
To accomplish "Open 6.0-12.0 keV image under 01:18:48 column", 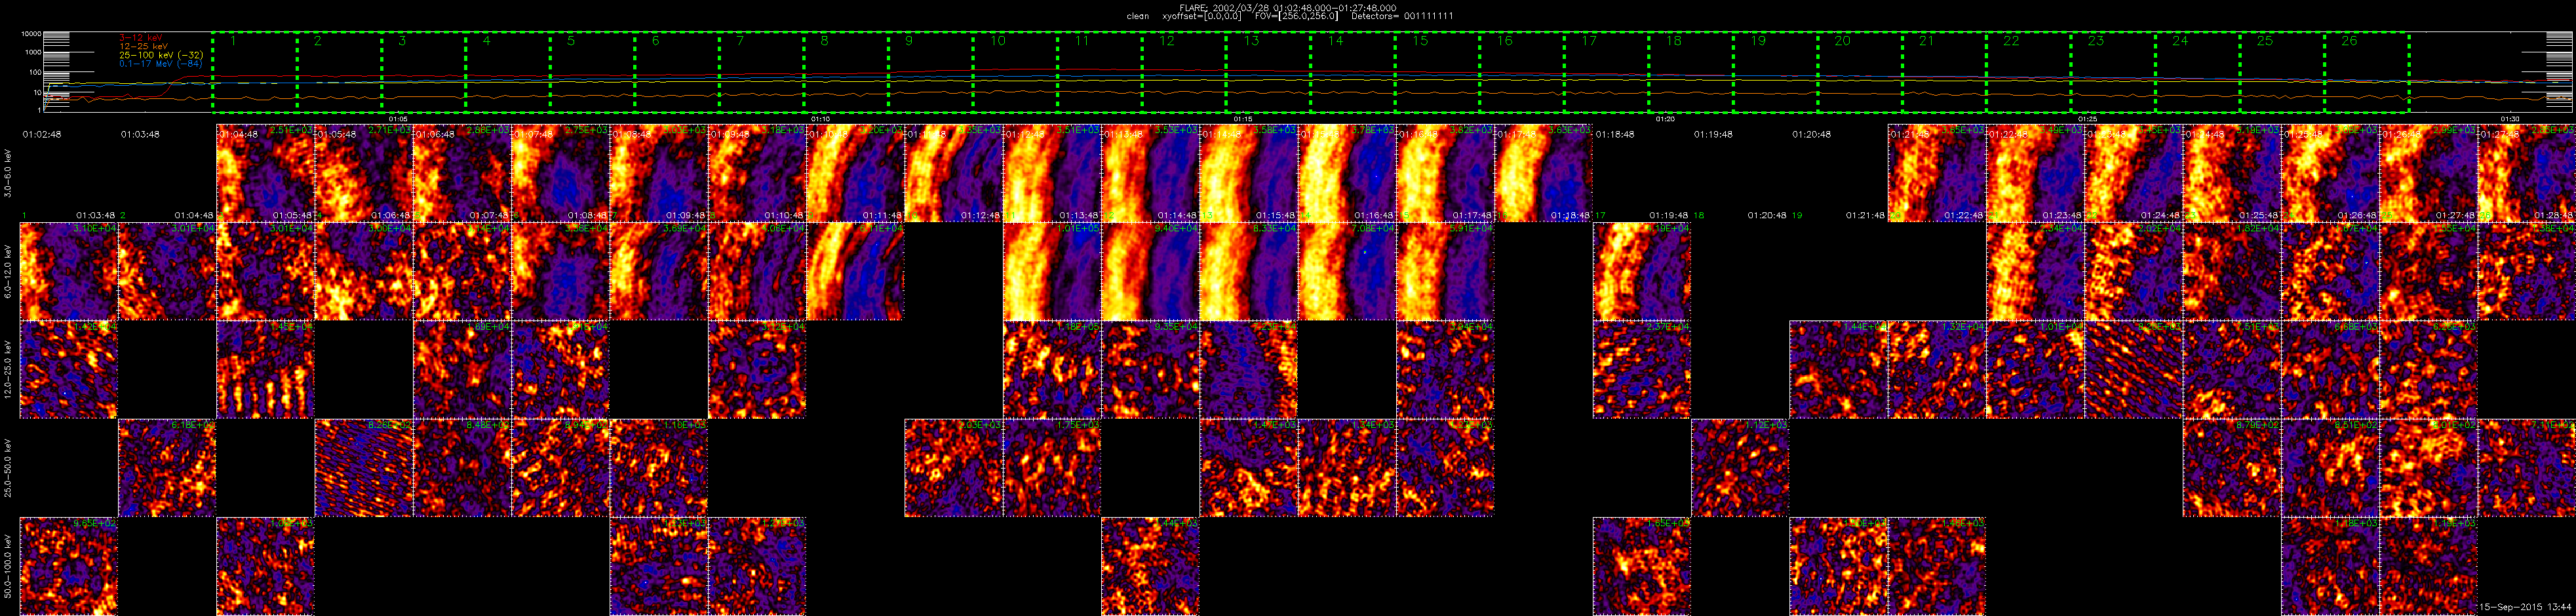I will [1642, 272].
